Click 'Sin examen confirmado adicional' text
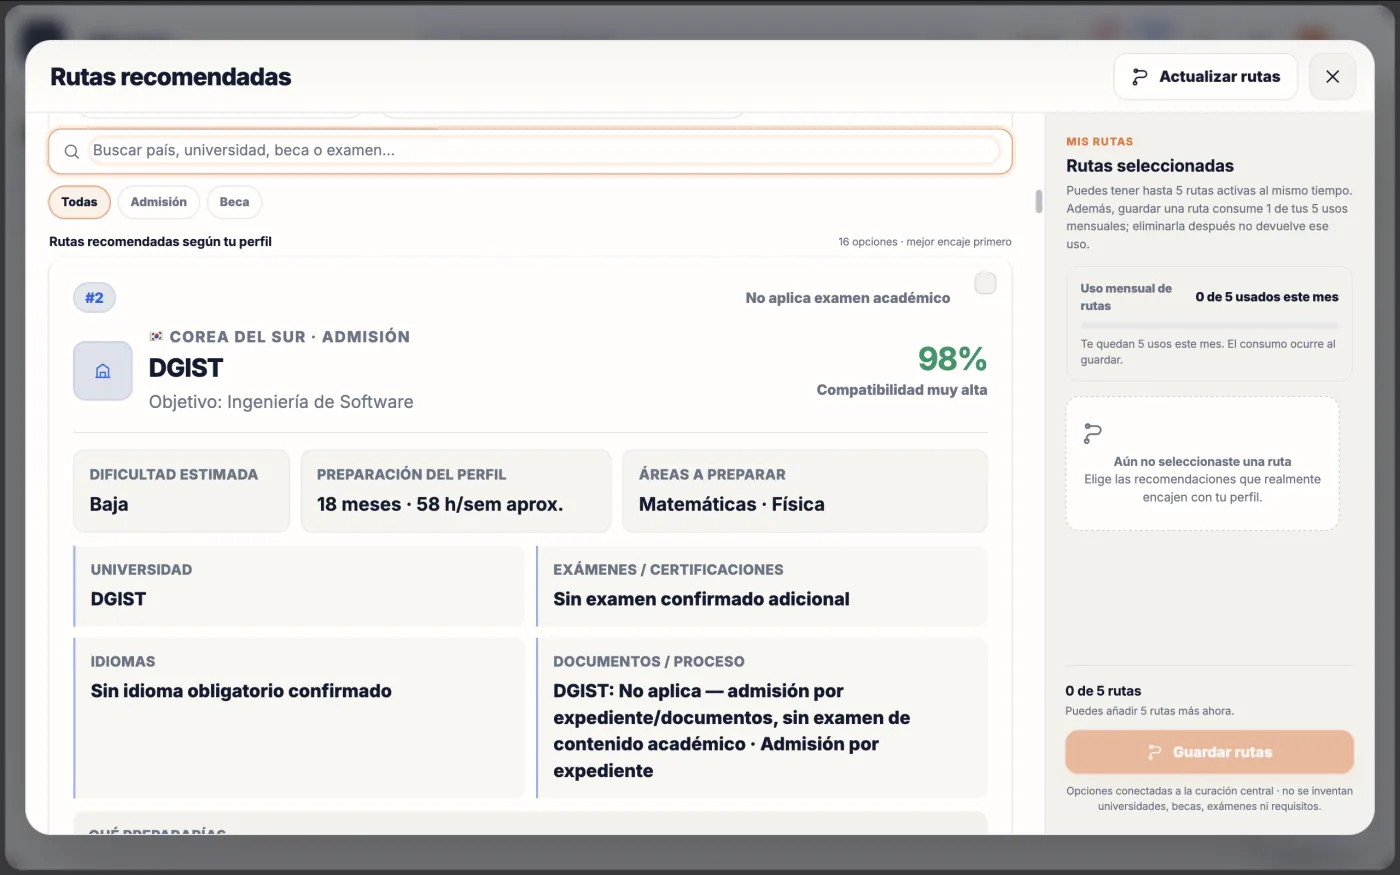The image size is (1400, 875). pos(701,599)
